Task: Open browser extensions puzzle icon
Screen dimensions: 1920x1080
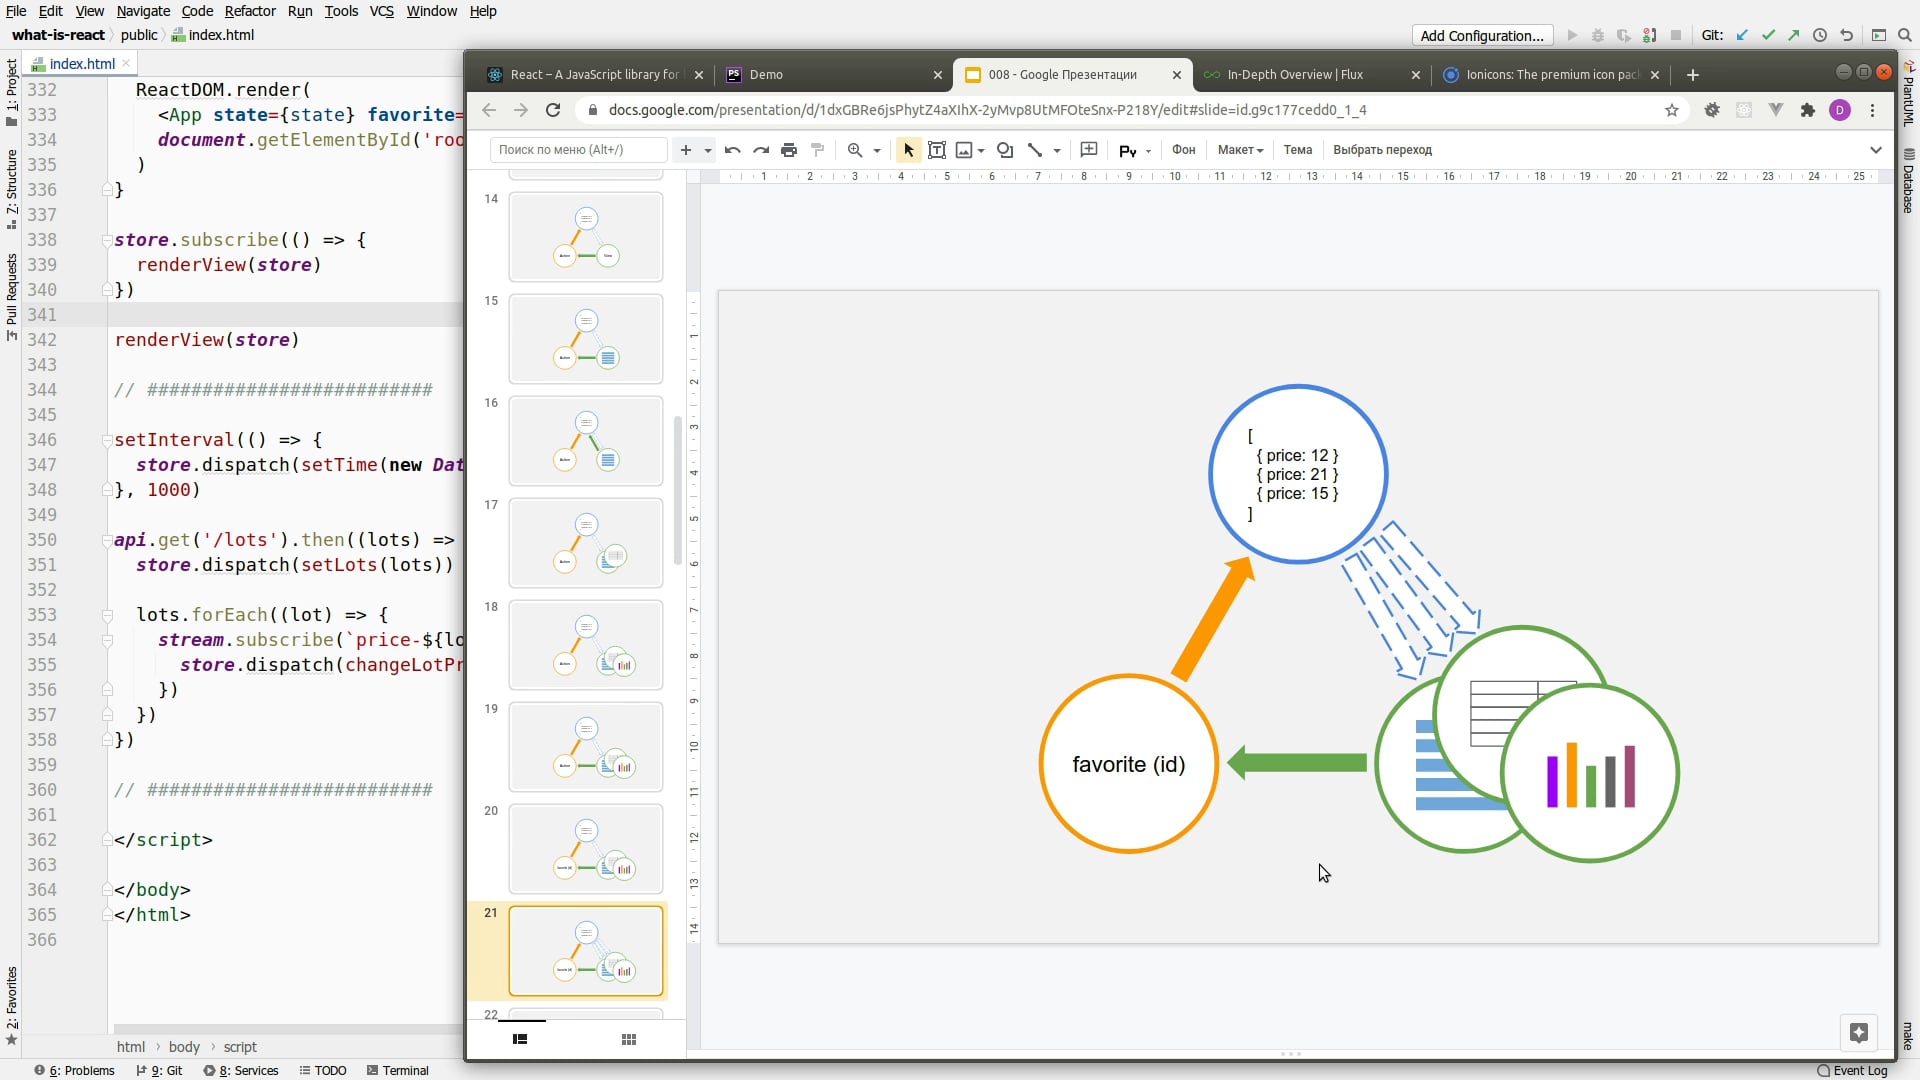Action: [1808, 110]
